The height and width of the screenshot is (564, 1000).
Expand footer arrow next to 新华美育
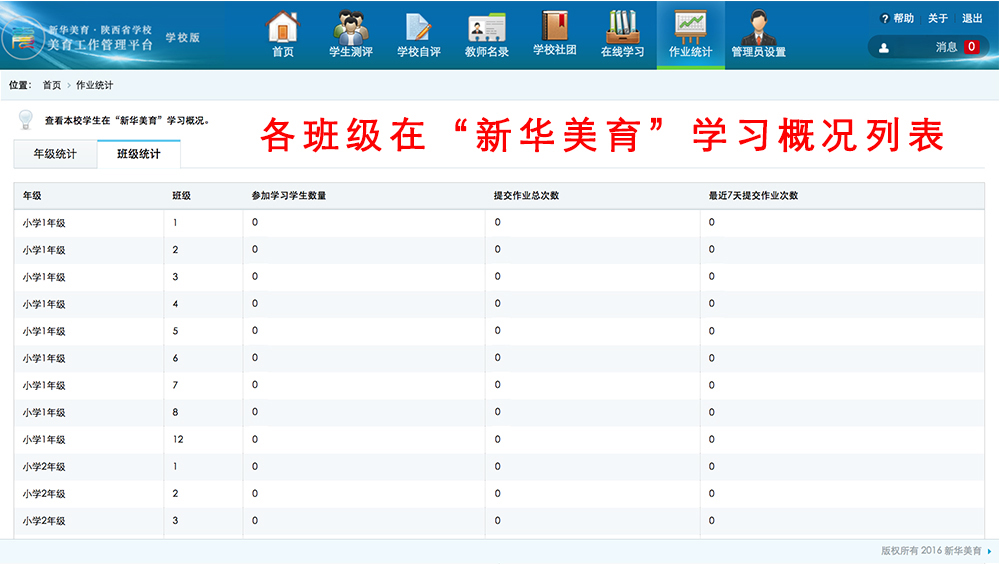pyautogui.click(x=989, y=551)
